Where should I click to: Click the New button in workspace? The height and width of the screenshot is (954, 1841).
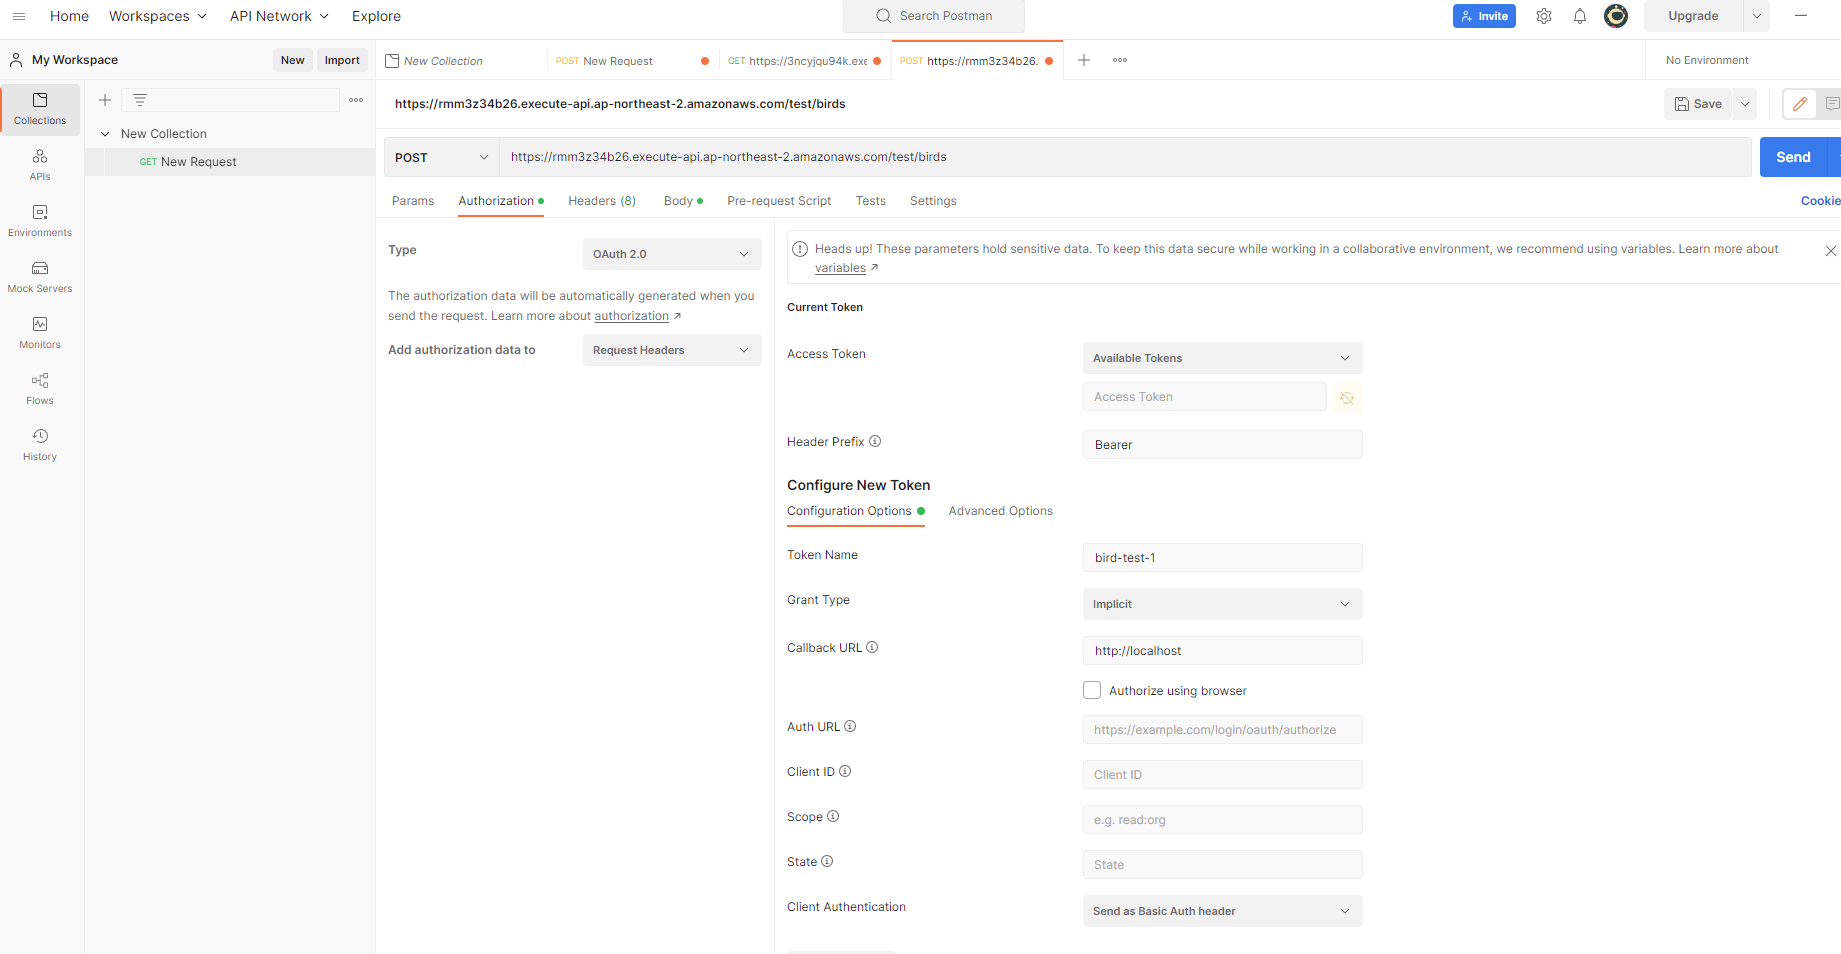point(293,60)
